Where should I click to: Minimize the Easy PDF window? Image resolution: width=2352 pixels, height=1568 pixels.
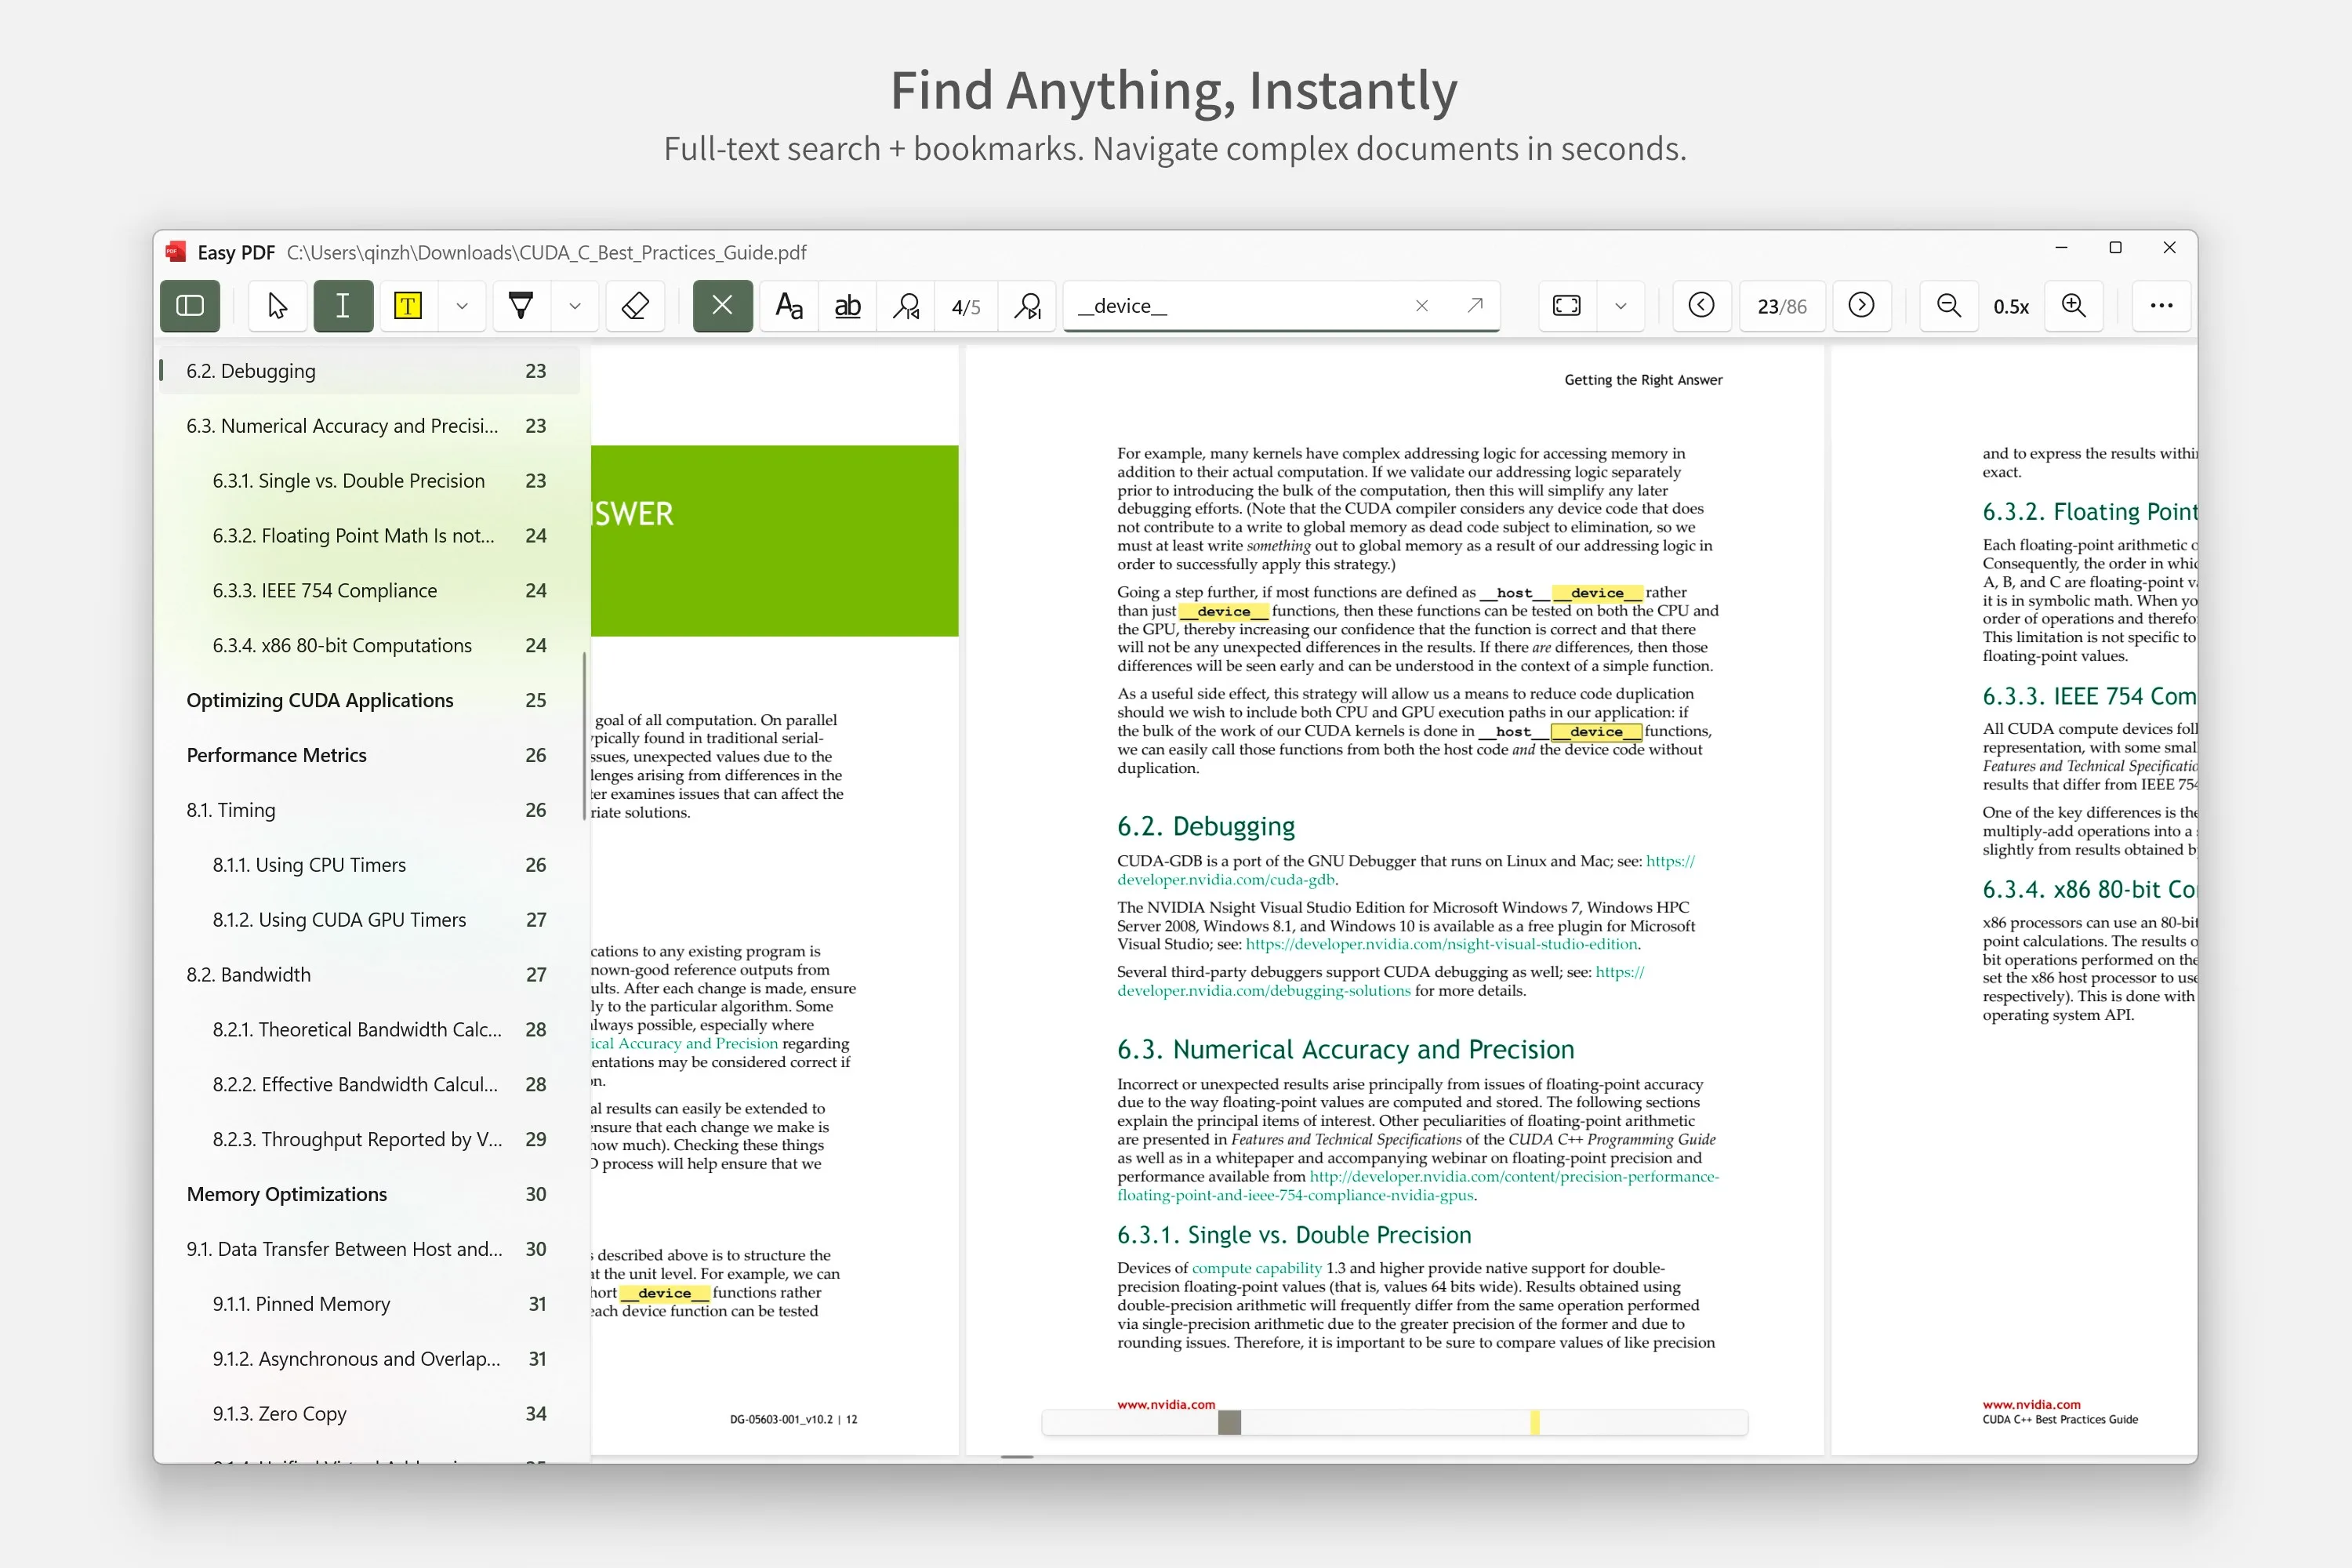pyautogui.click(x=2061, y=248)
